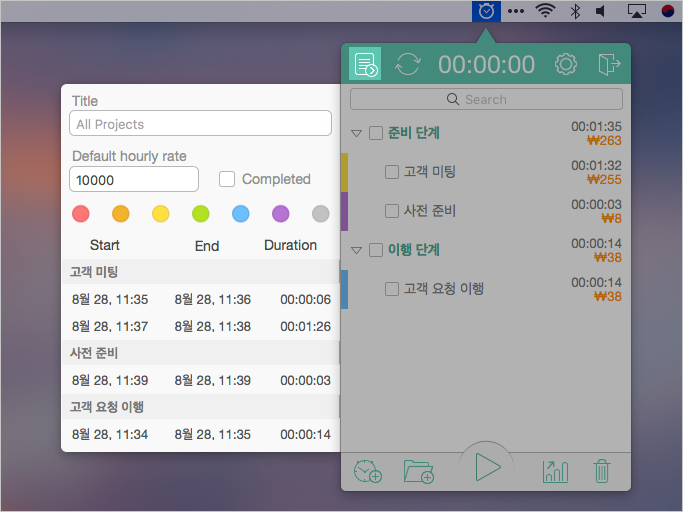
Task: Select the 고객 미팅 task in popup list
Action: (x=429, y=172)
